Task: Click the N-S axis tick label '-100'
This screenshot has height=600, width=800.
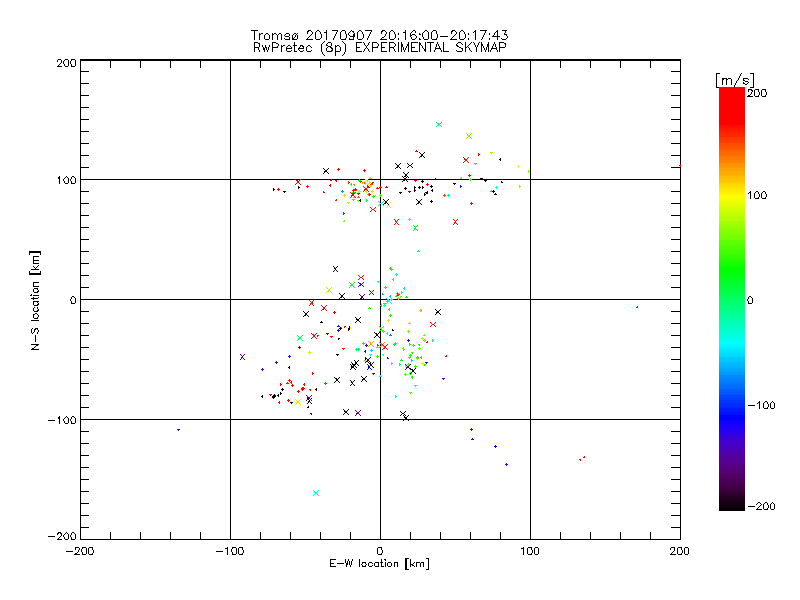Action: (x=62, y=420)
